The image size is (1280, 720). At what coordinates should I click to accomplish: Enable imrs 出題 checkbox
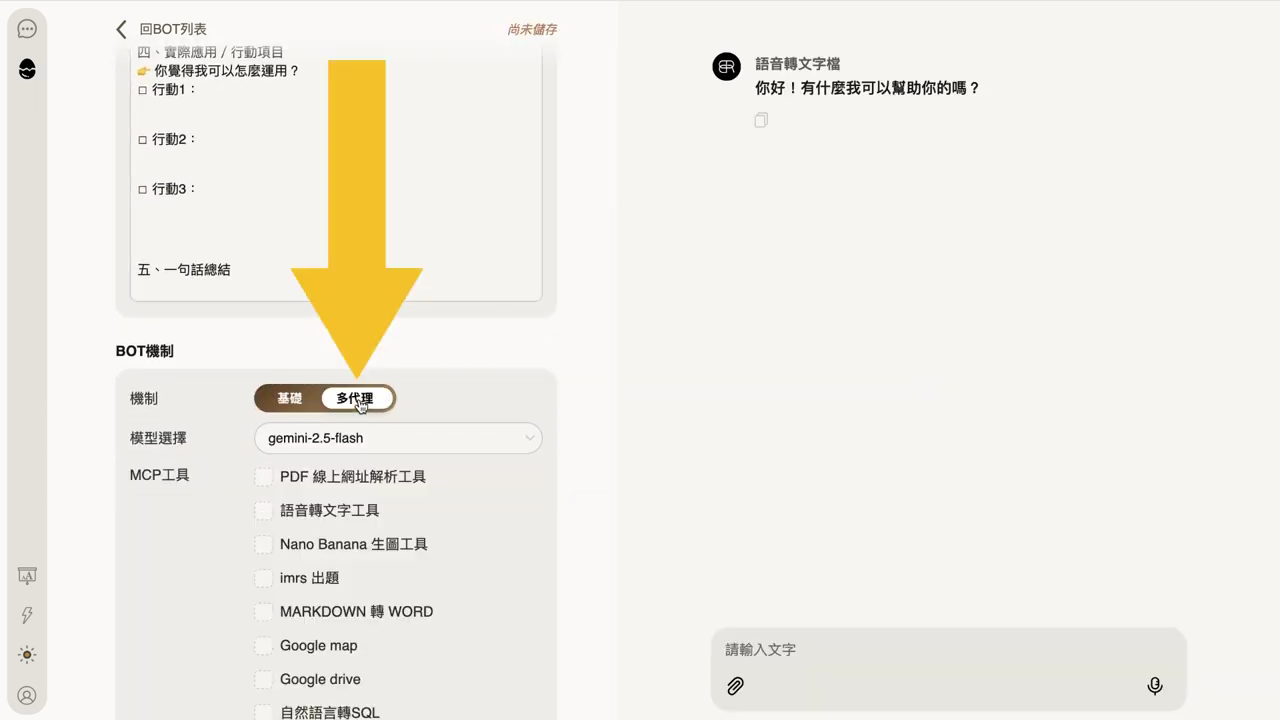click(x=263, y=578)
